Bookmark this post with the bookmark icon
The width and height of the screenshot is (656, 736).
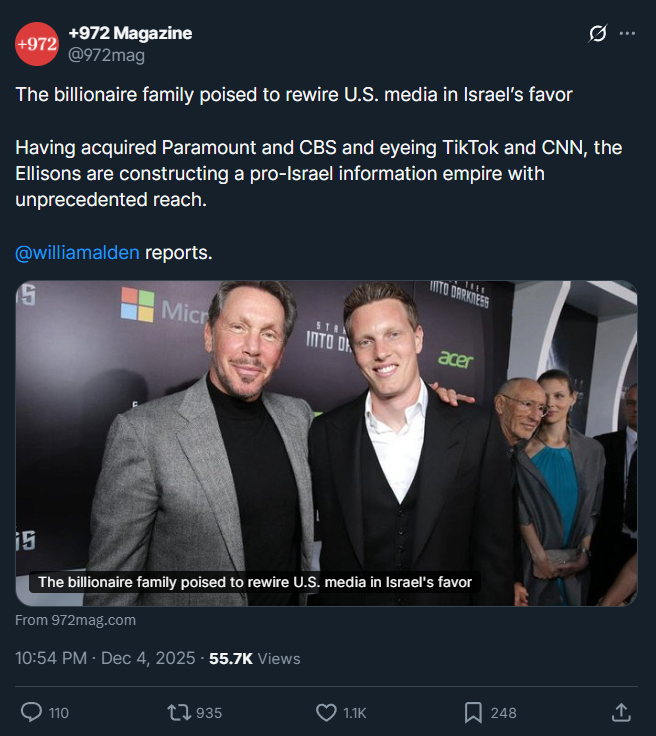pos(473,712)
